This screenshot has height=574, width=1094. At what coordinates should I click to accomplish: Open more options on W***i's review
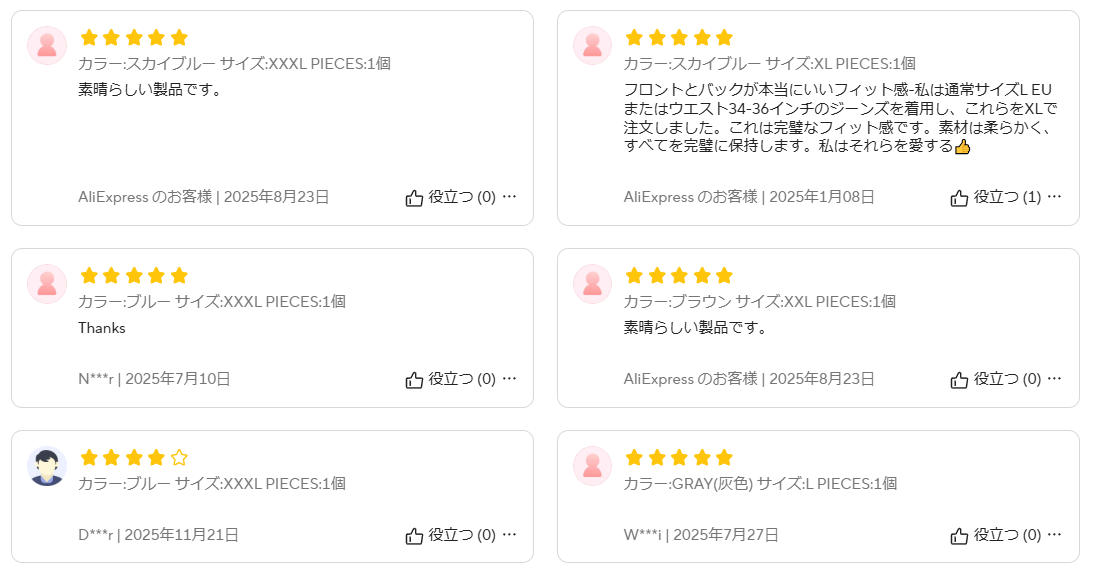[1054, 535]
